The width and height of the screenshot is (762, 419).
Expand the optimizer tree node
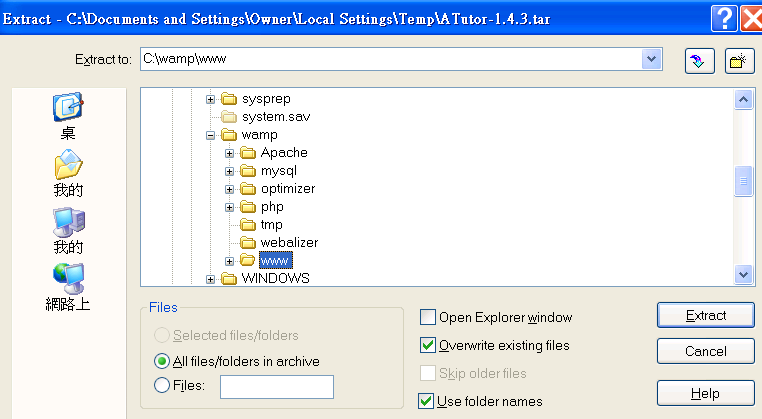229,190
